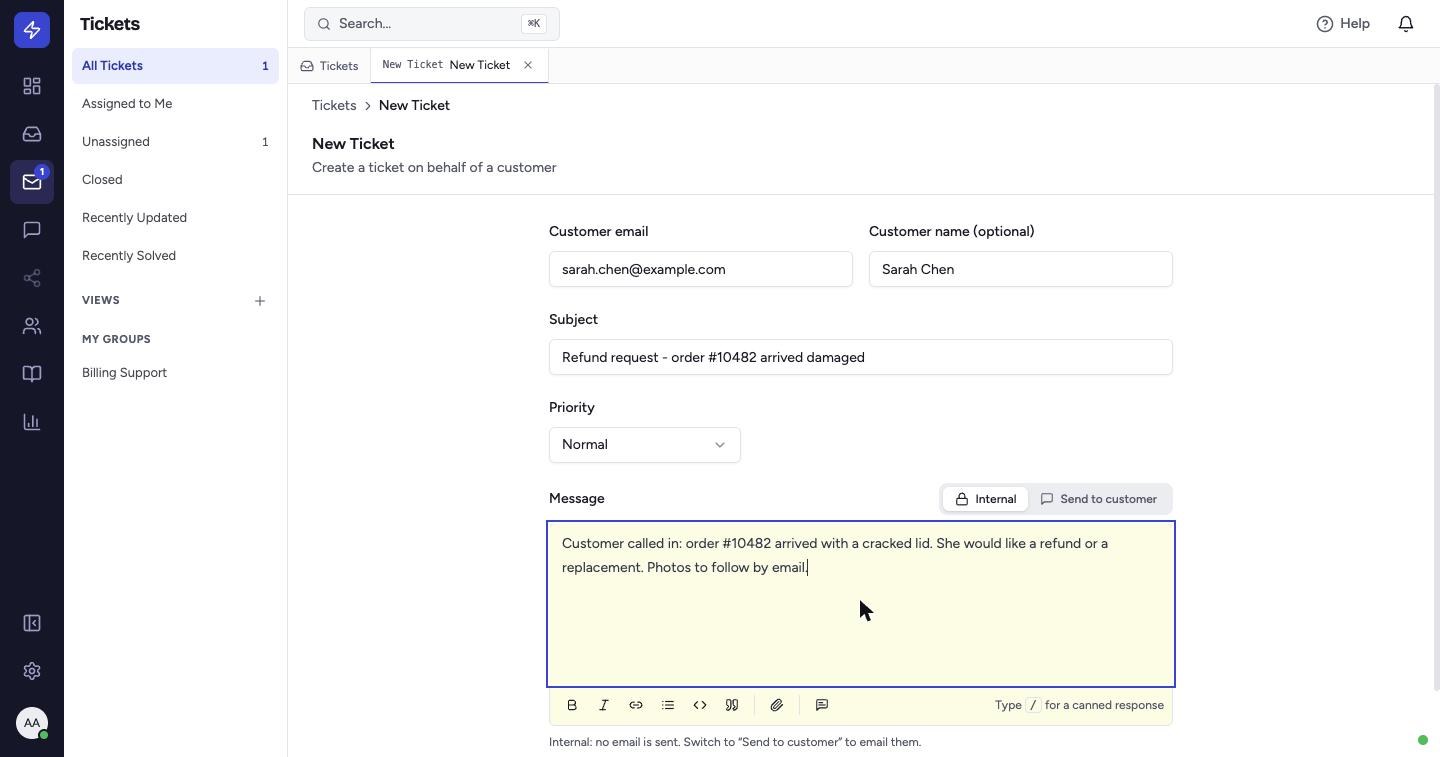The image size is (1440, 757).
Task: Collapse the sidebar panel icon
Action: point(32,623)
